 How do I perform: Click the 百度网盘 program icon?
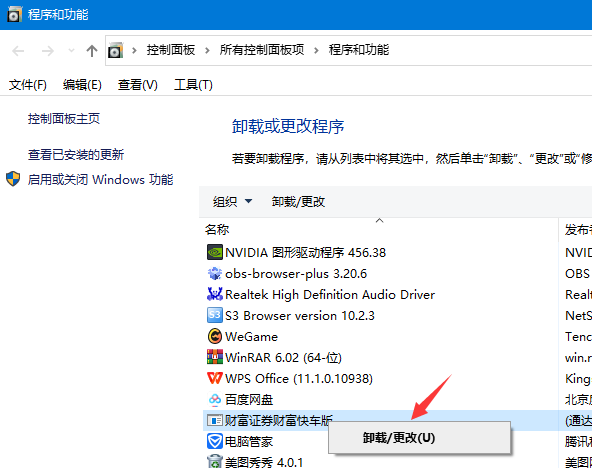[x=215, y=399]
